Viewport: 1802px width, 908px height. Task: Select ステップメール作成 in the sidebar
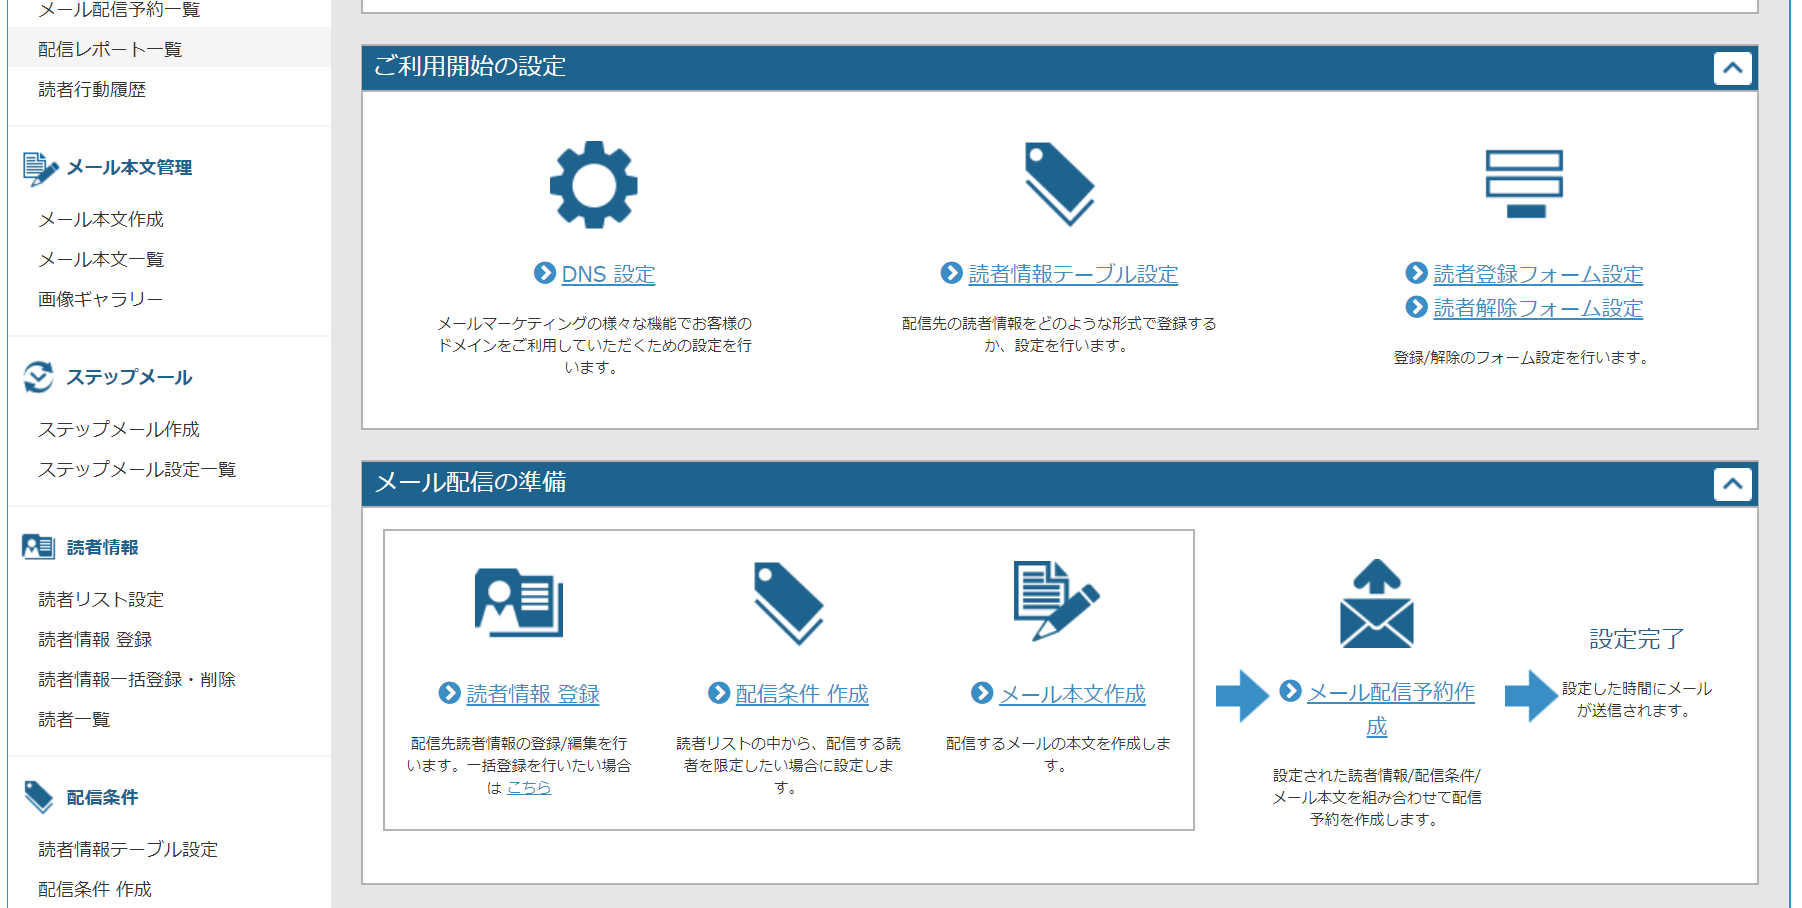point(119,429)
